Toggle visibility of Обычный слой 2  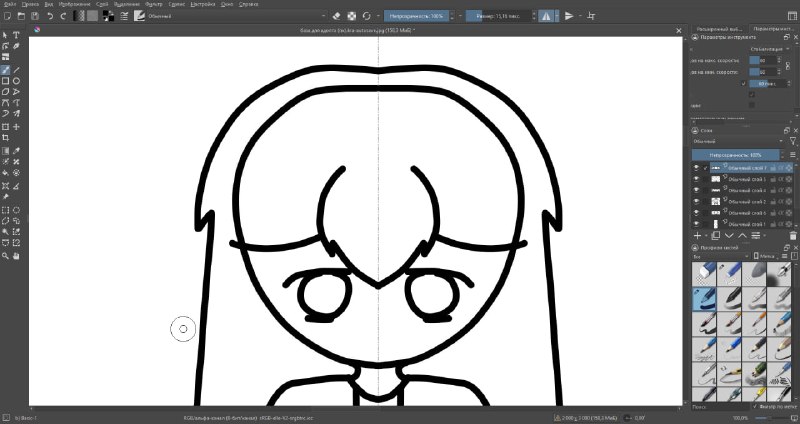click(696, 202)
